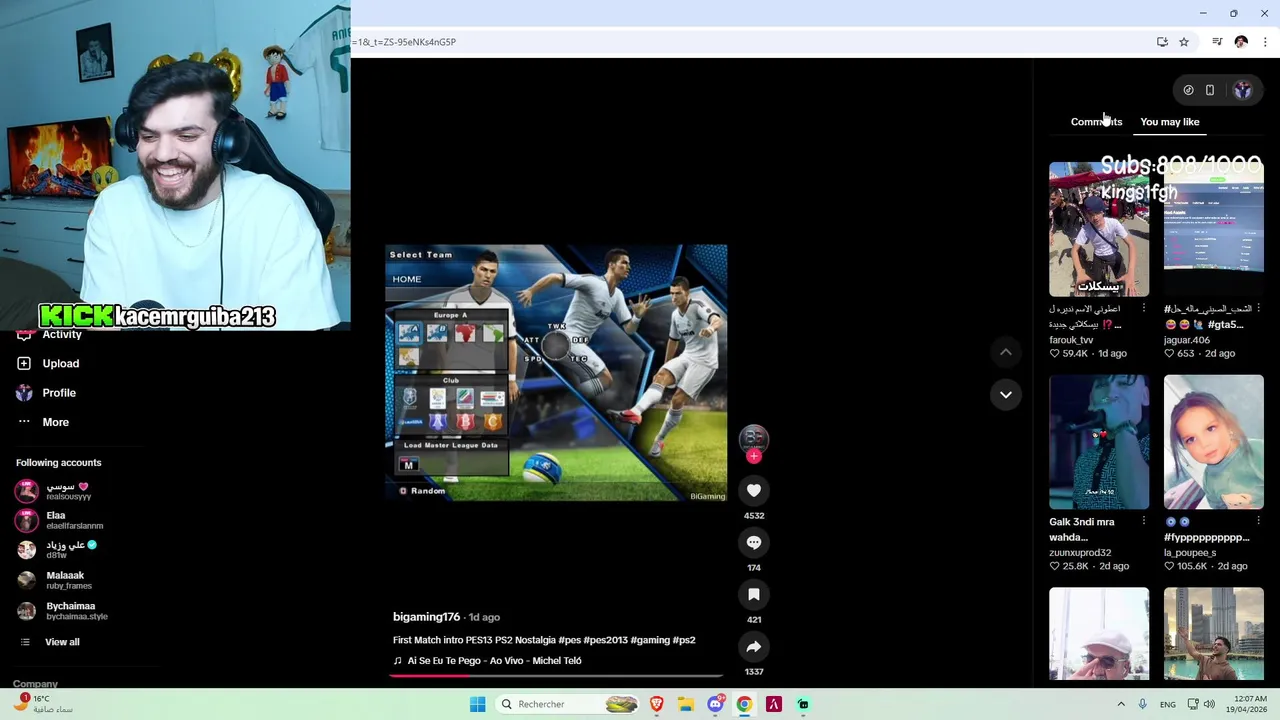1280x720 pixels.
Task: Open the install app icon in address bar
Action: point(1162,42)
